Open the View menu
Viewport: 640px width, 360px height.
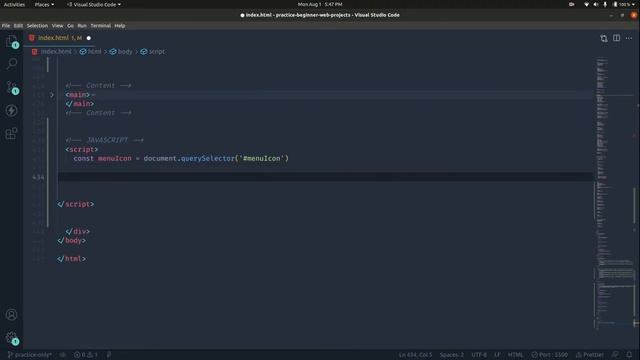[57, 26]
